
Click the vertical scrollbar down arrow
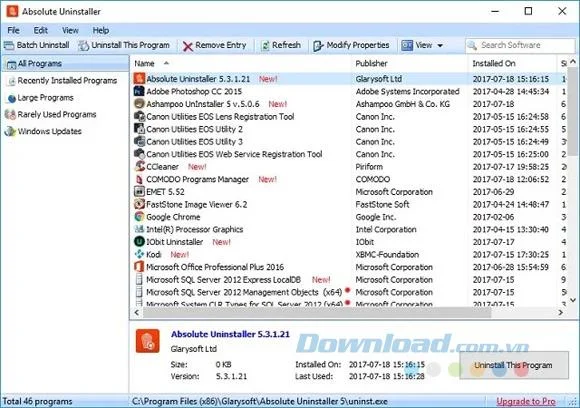573,300
